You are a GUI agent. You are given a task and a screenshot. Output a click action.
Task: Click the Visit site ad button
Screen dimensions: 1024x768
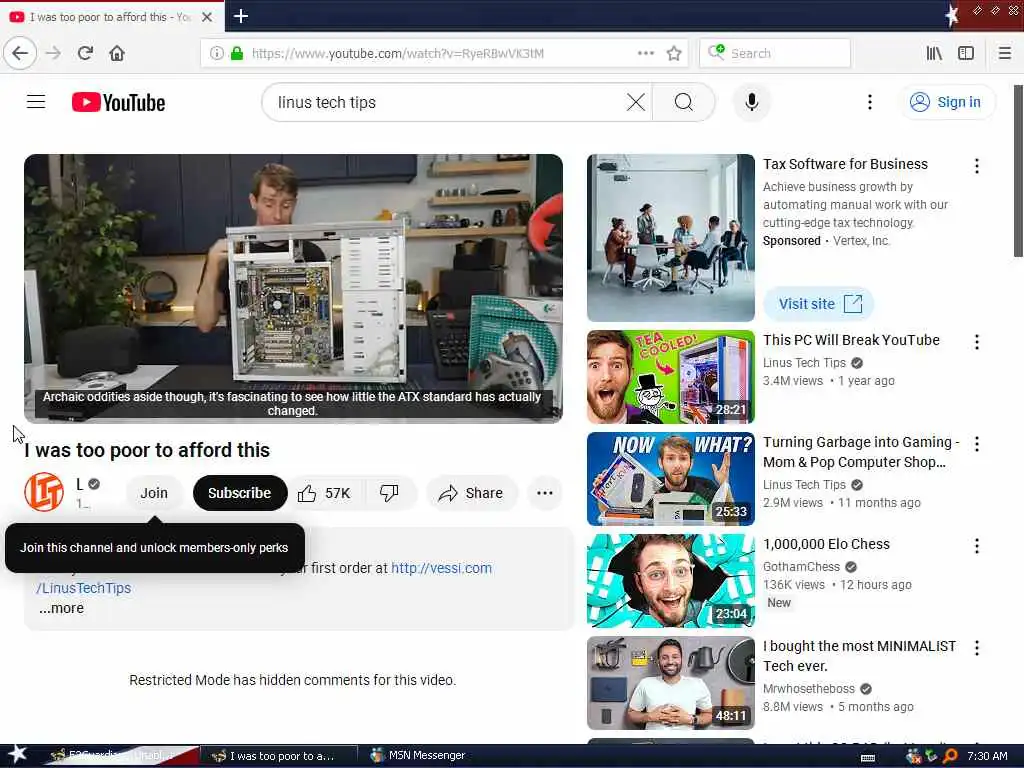(x=819, y=304)
